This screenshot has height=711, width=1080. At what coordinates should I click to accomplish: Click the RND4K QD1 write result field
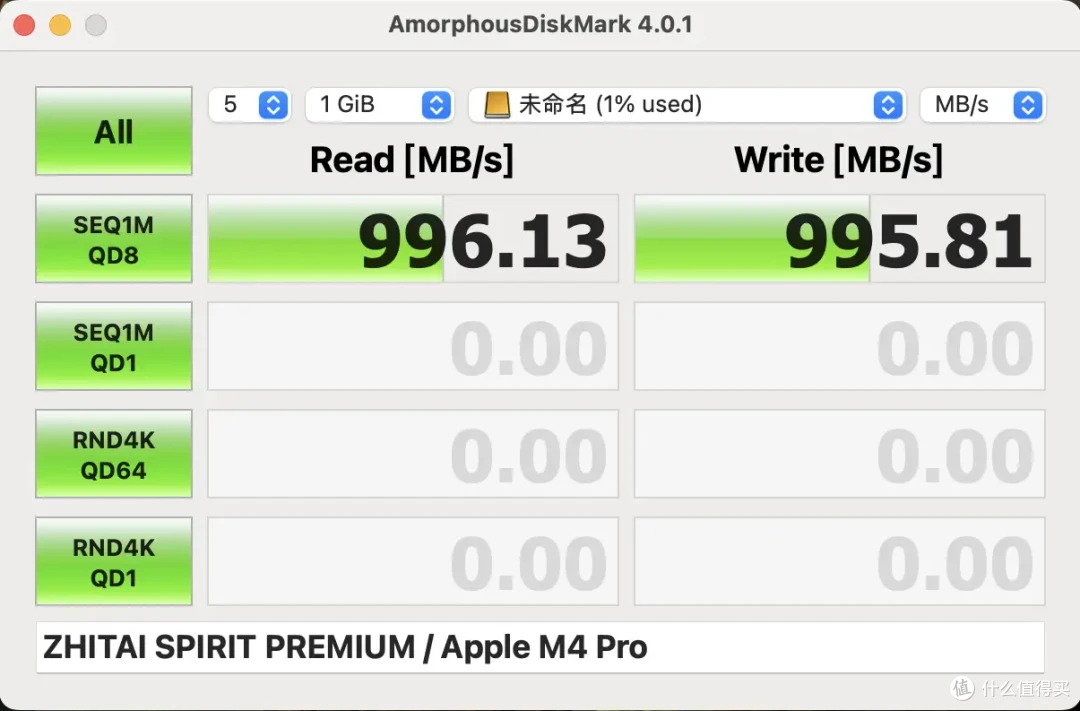click(840, 561)
